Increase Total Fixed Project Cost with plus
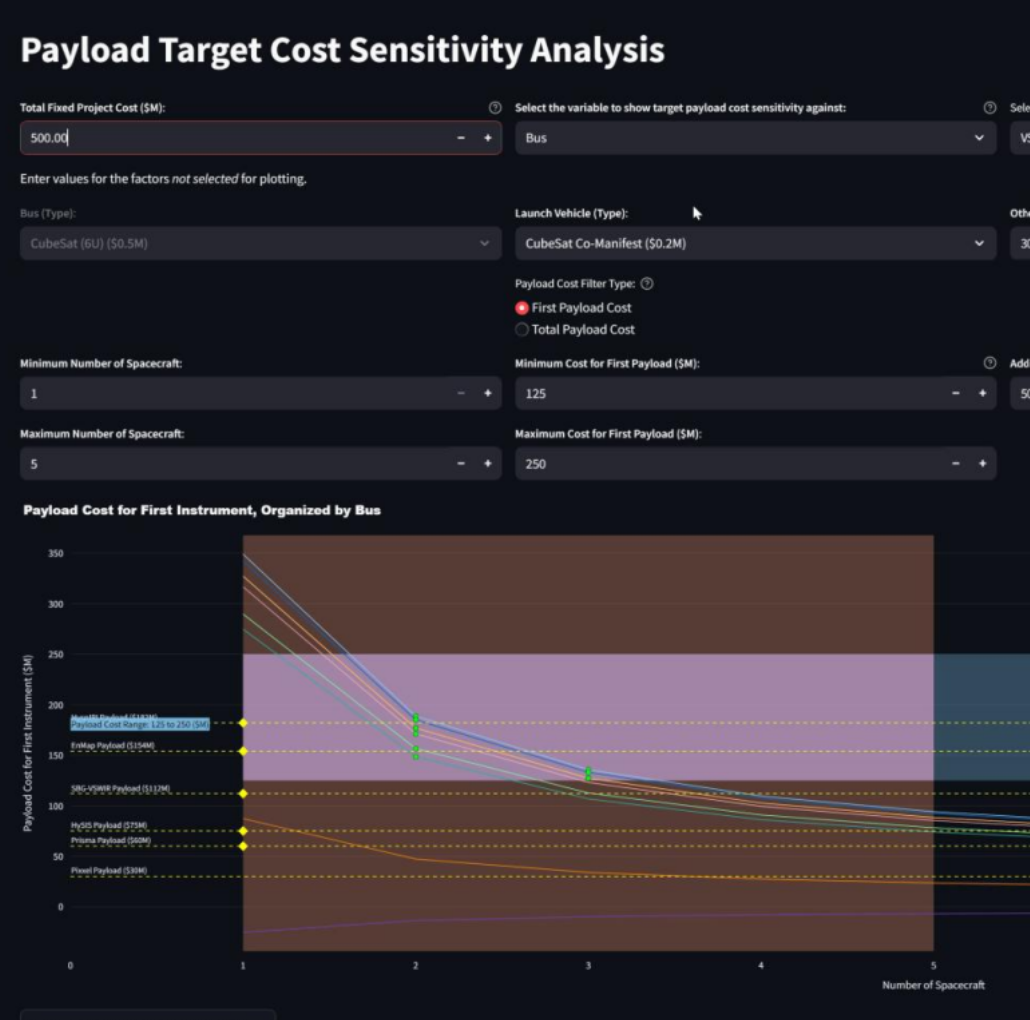The width and height of the screenshot is (1030, 1020). [488, 138]
